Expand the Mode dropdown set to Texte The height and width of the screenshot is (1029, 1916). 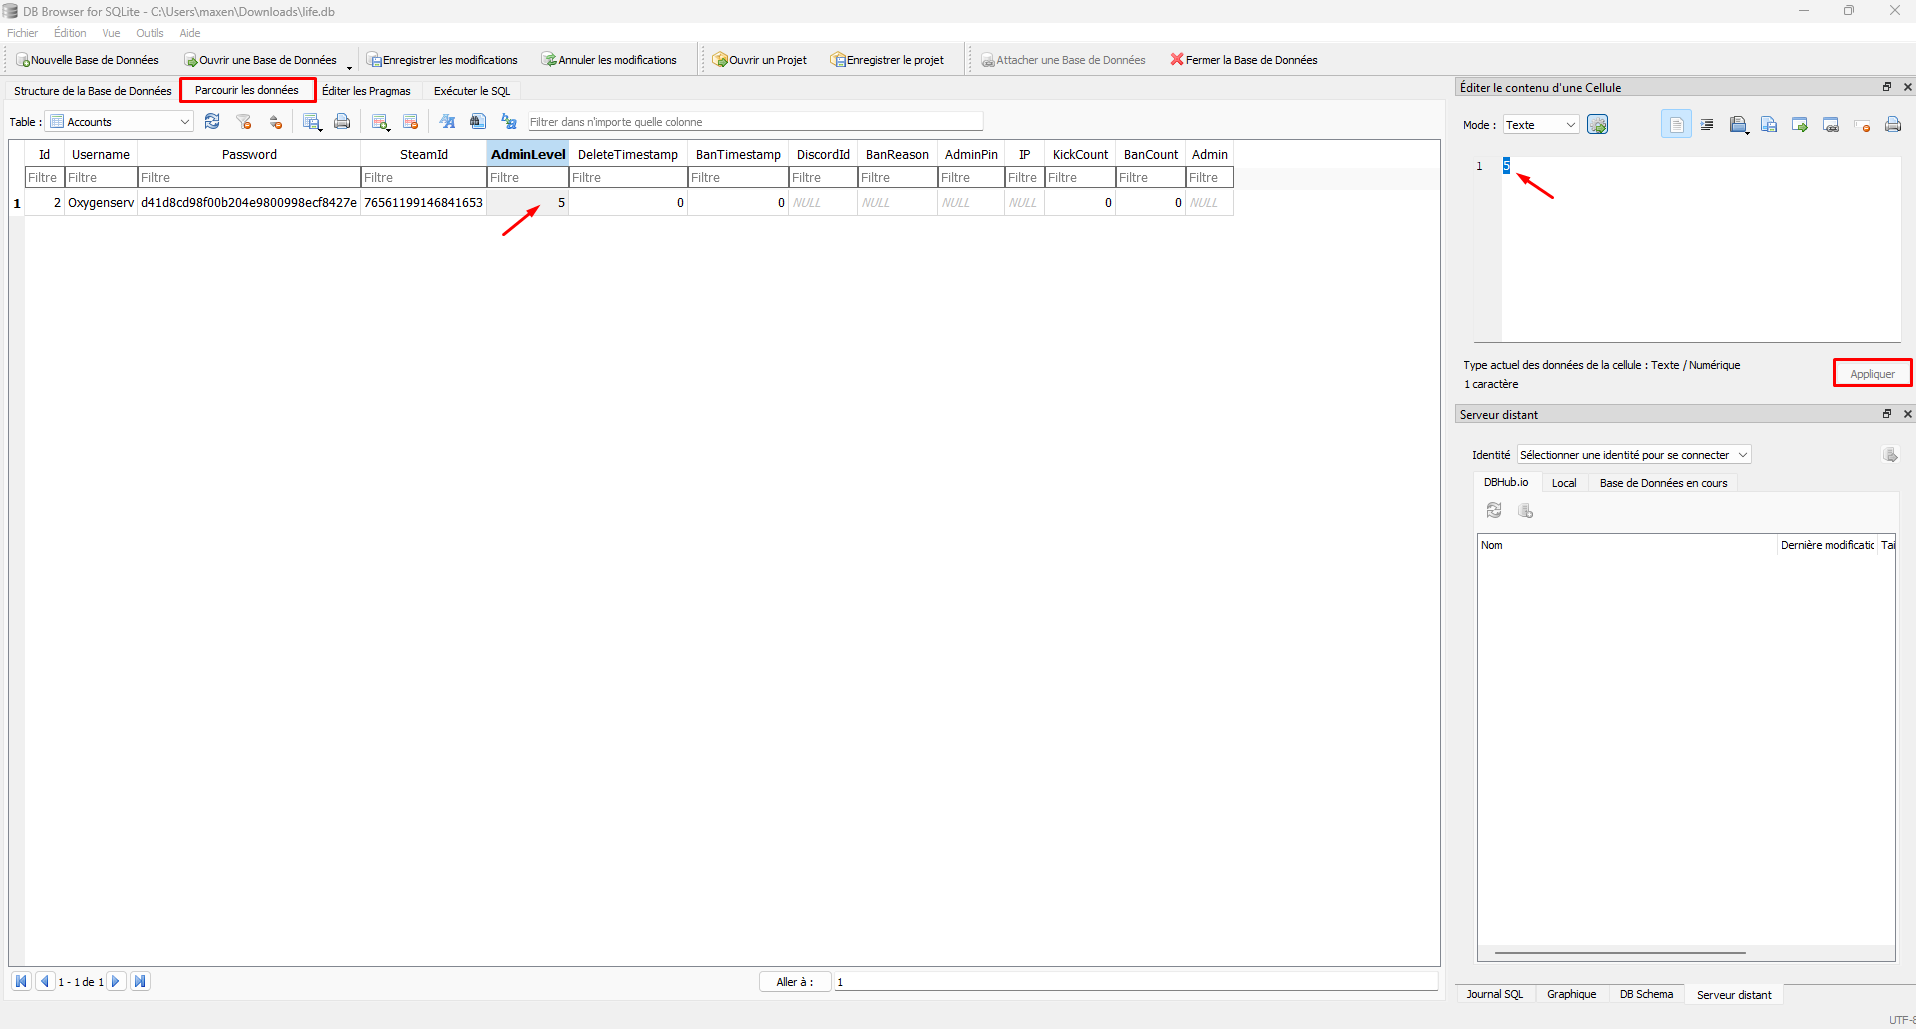click(x=1540, y=125)
